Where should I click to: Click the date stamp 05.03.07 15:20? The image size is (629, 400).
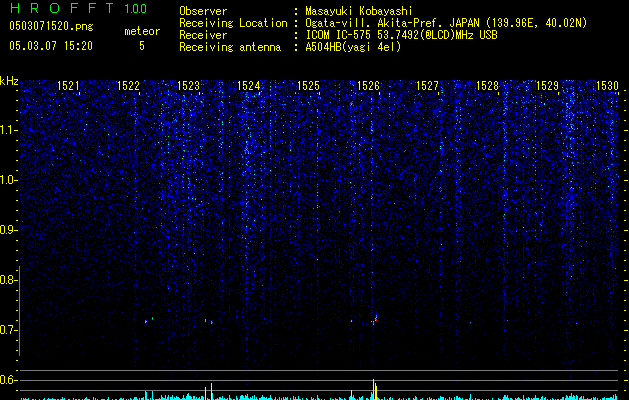(51, 46)
